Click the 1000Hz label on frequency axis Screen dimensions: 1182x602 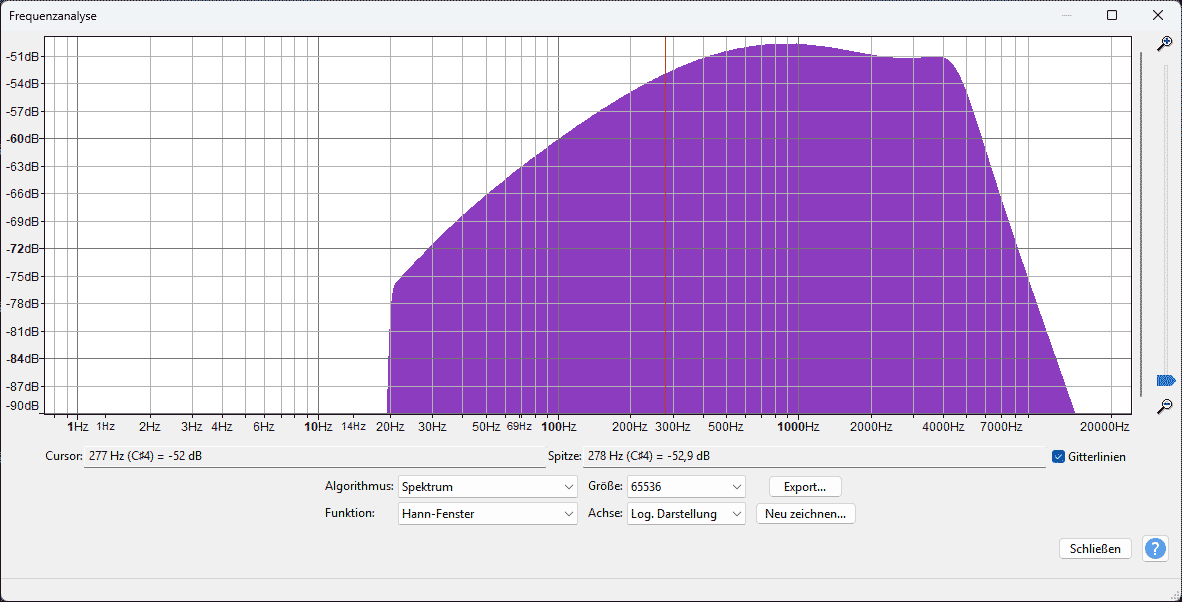(798, 427)
